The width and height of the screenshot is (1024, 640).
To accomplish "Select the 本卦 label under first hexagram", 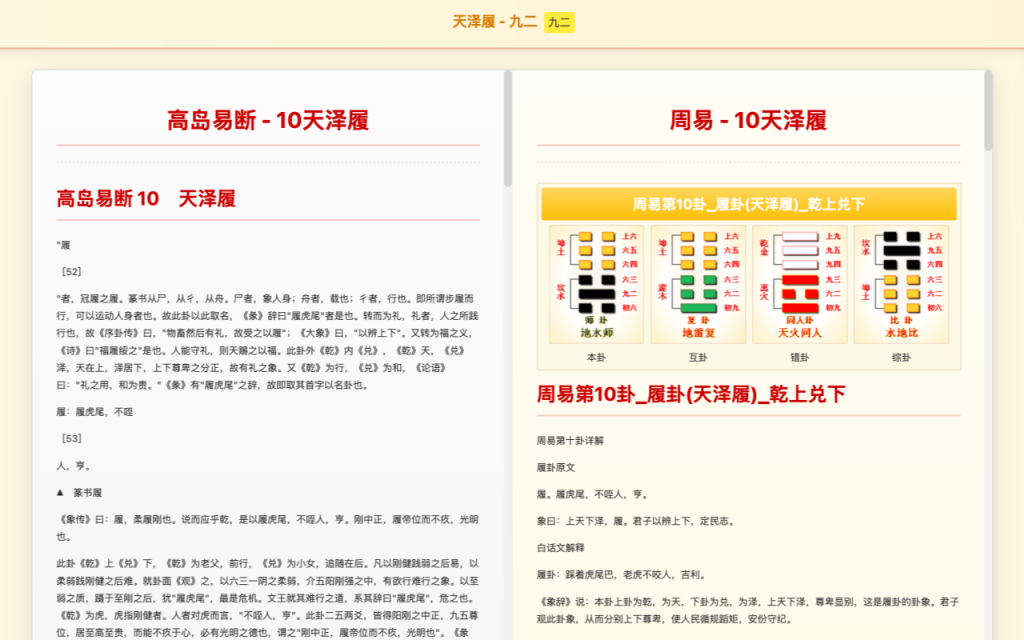I will pyautogui.click(x=597, y=356).
